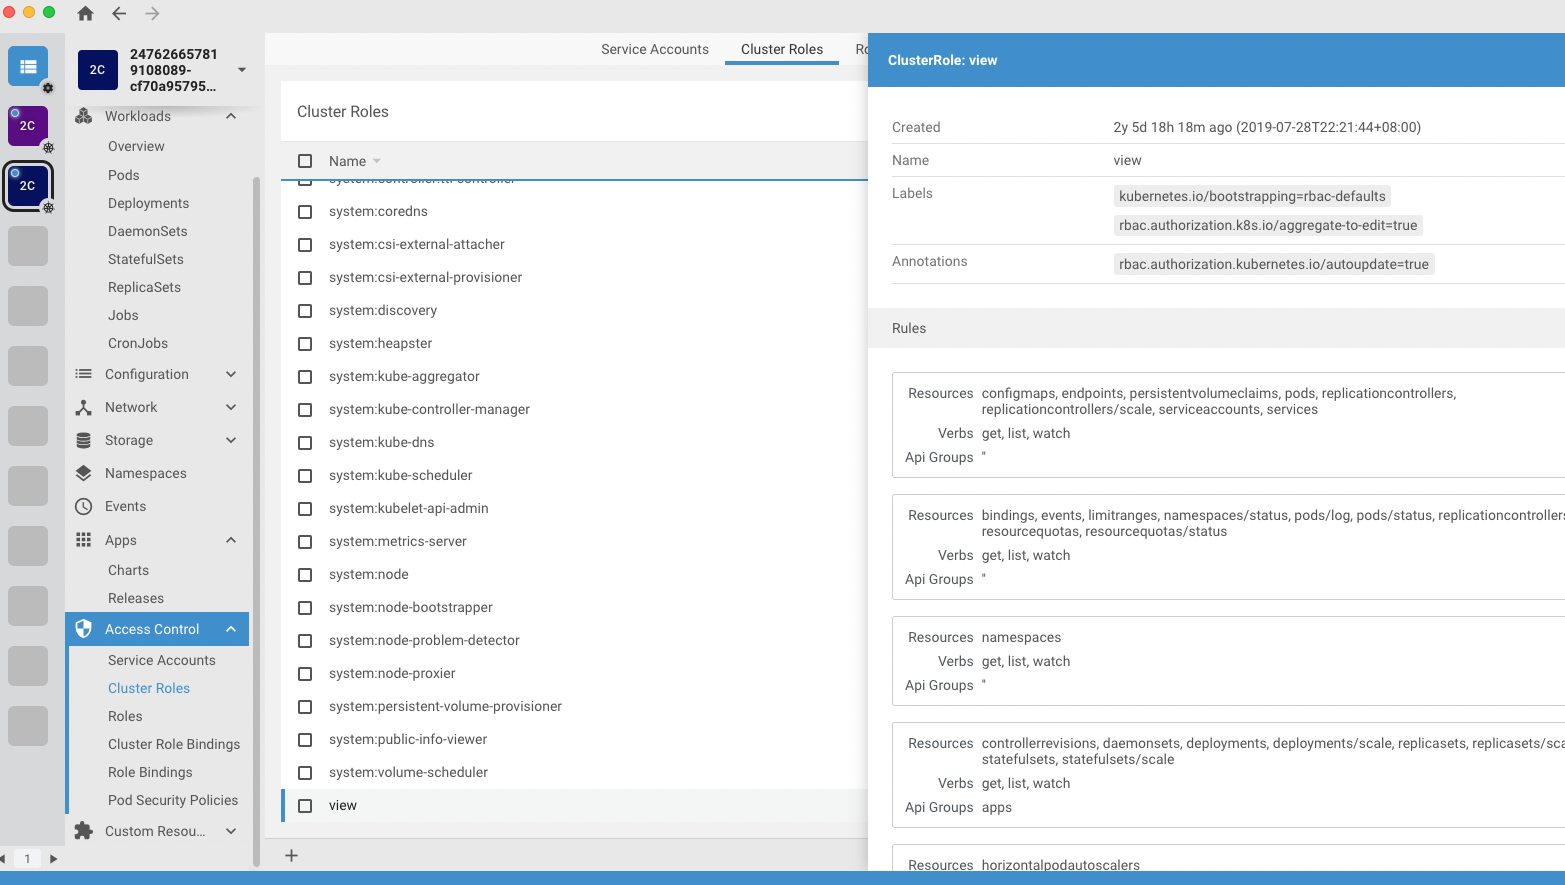Open Charts under Apps
Viewport: 1565px width, 885px height.
click(128, 570)
